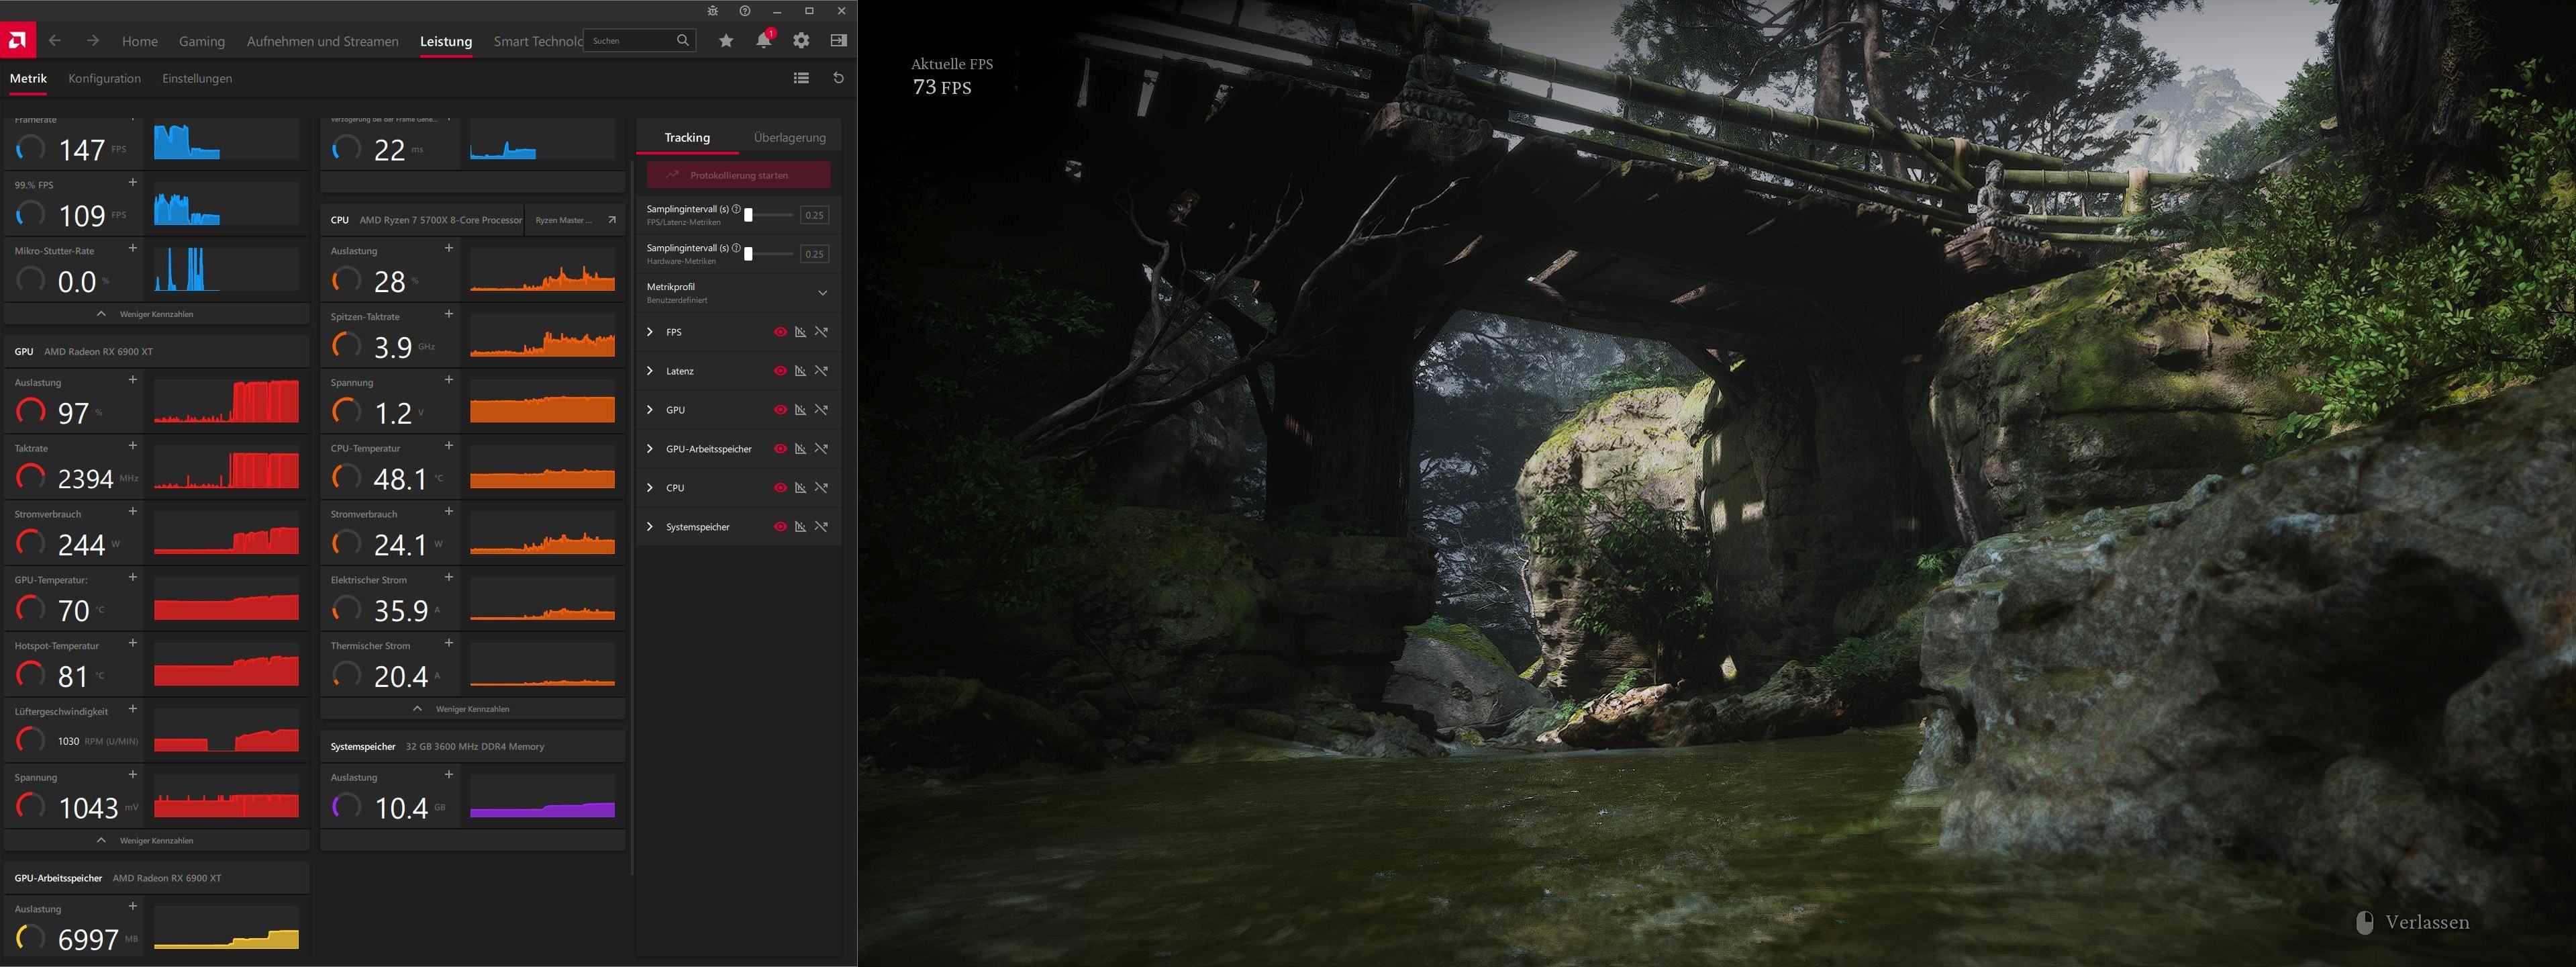Toggle CPU tracking eye icon
Image resolution: width=2576 pixels, height=967 pixels.
(x=780, y=488)
